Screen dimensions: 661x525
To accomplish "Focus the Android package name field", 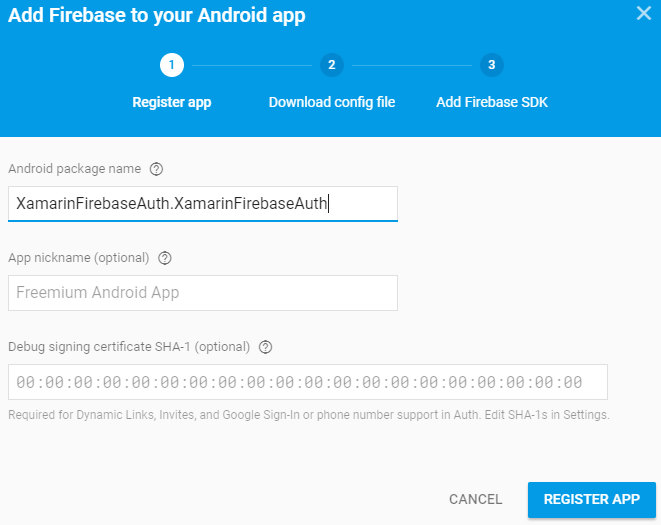I will 202,203.
